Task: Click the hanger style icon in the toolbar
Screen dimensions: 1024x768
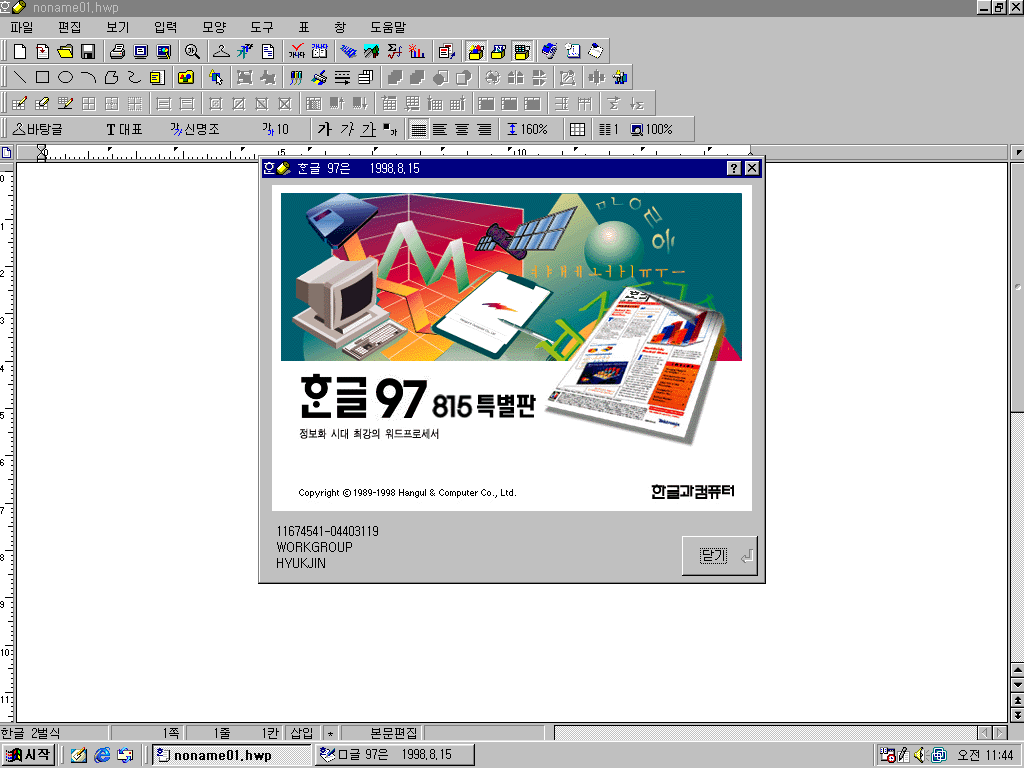Action: [221, 52]
